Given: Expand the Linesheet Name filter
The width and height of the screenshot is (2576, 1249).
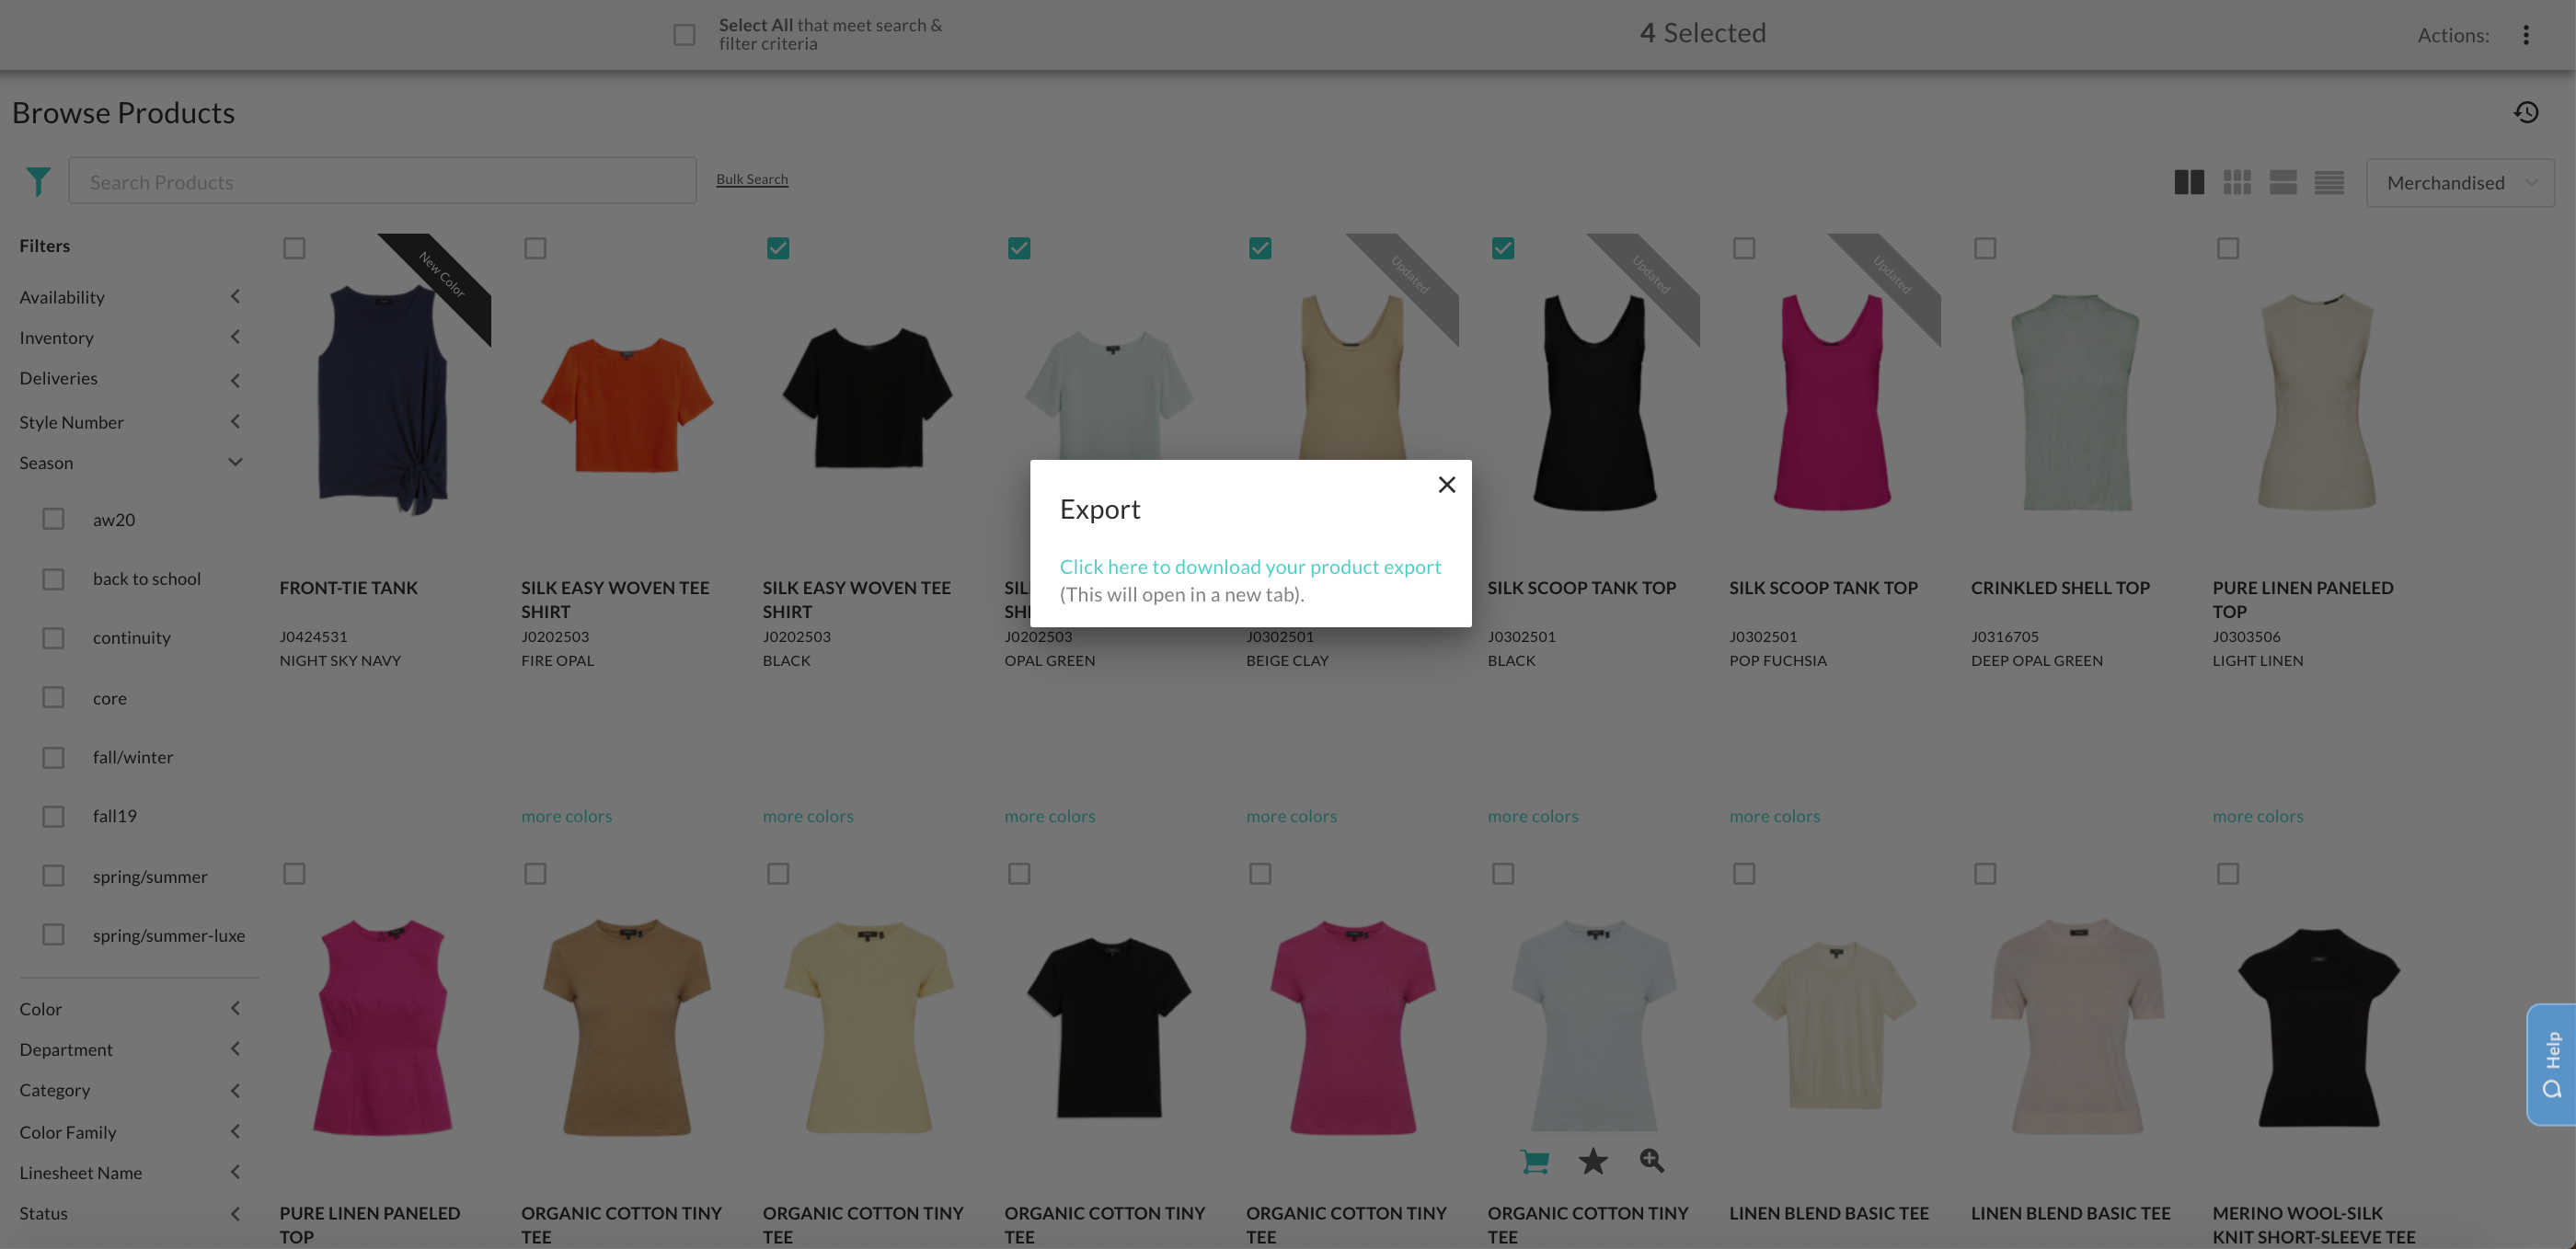Looking at the screenshot, I should [130, 1173].
